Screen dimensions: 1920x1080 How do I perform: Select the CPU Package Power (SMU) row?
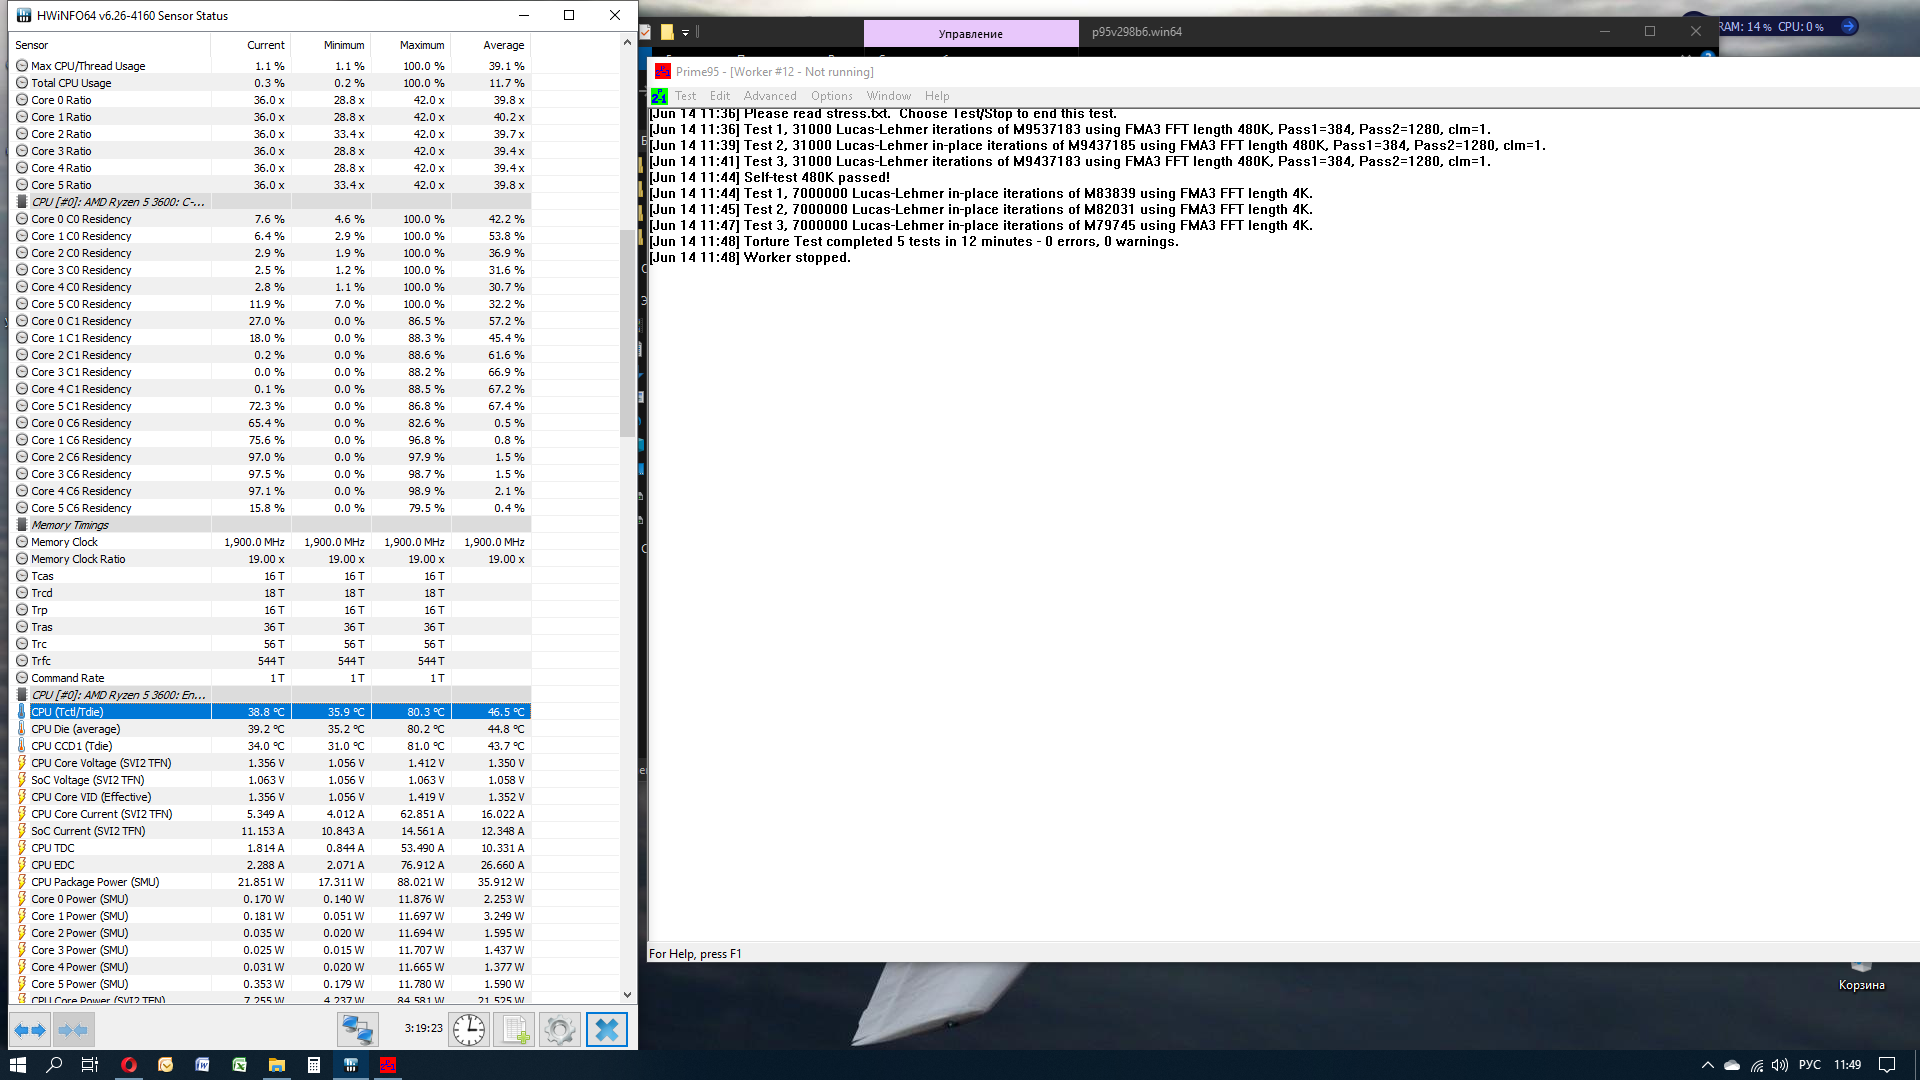[x=95, y=882]
